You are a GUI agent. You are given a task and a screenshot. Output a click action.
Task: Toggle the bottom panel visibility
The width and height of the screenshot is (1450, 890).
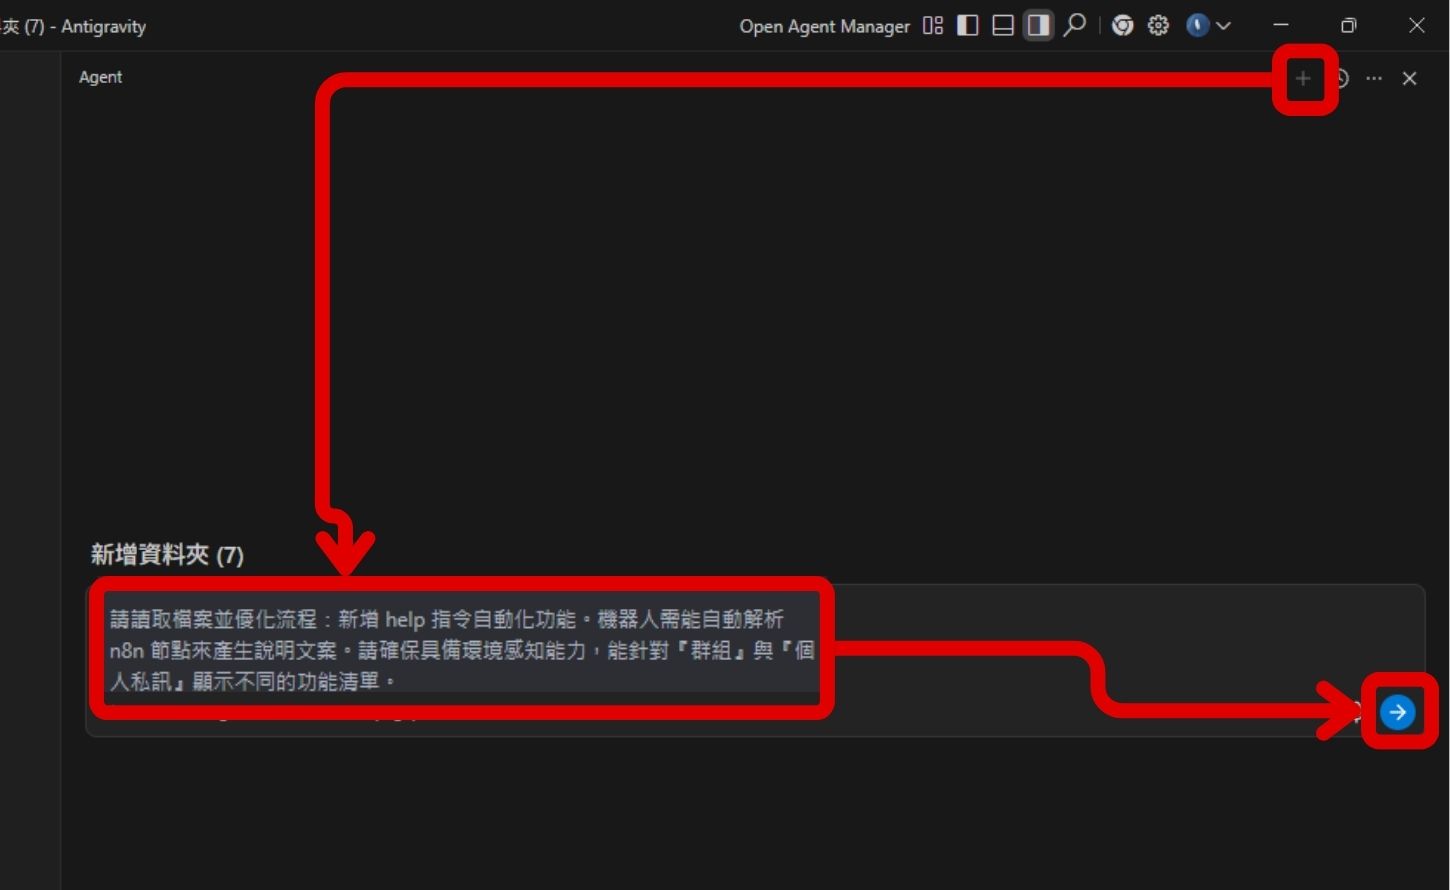(x=1001, y=26)
